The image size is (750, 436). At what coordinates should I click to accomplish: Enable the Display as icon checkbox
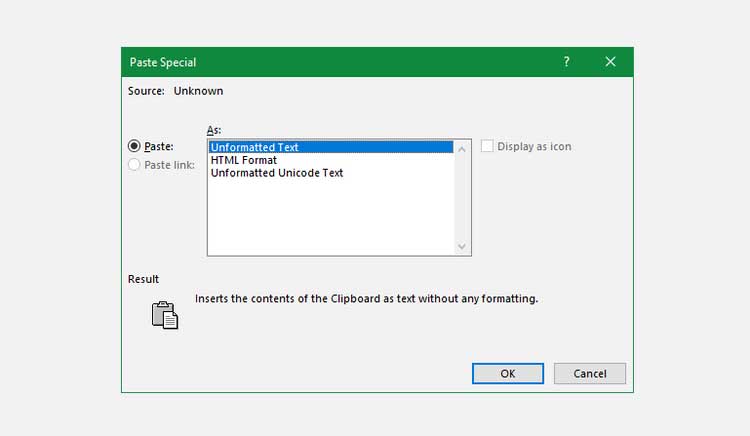pyautogui.click(x=487, y=146)
